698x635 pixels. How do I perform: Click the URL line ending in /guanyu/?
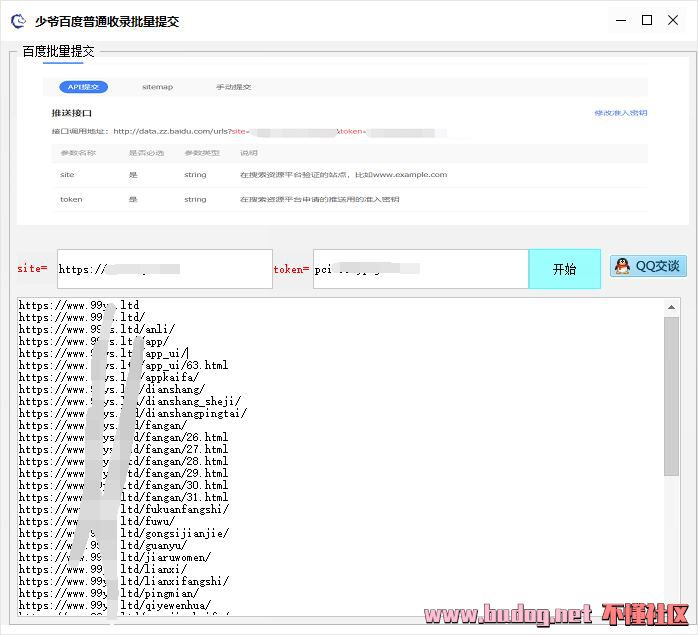[x=103, y=545]
